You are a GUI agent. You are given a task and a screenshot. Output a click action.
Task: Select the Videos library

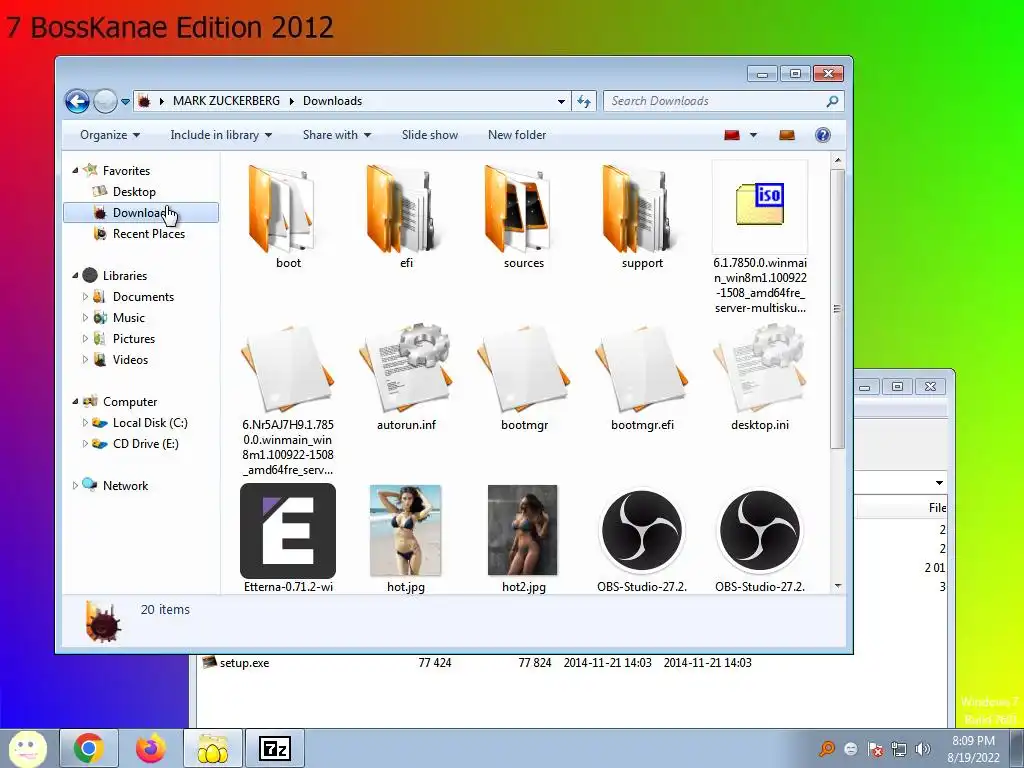[130, 360]
